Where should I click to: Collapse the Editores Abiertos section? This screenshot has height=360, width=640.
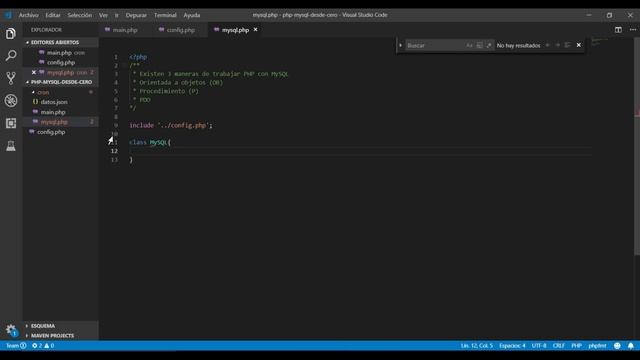point(60,42)
